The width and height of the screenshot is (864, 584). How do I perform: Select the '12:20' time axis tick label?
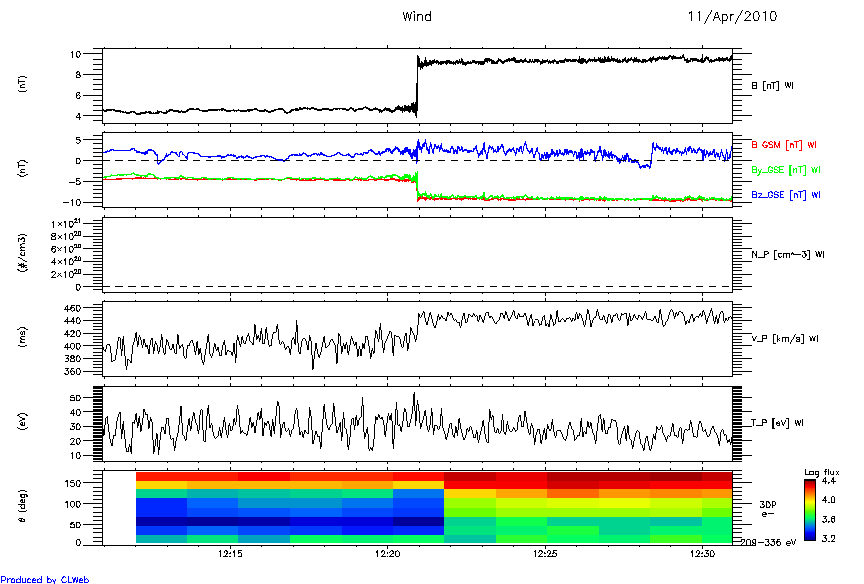point(387,554)
